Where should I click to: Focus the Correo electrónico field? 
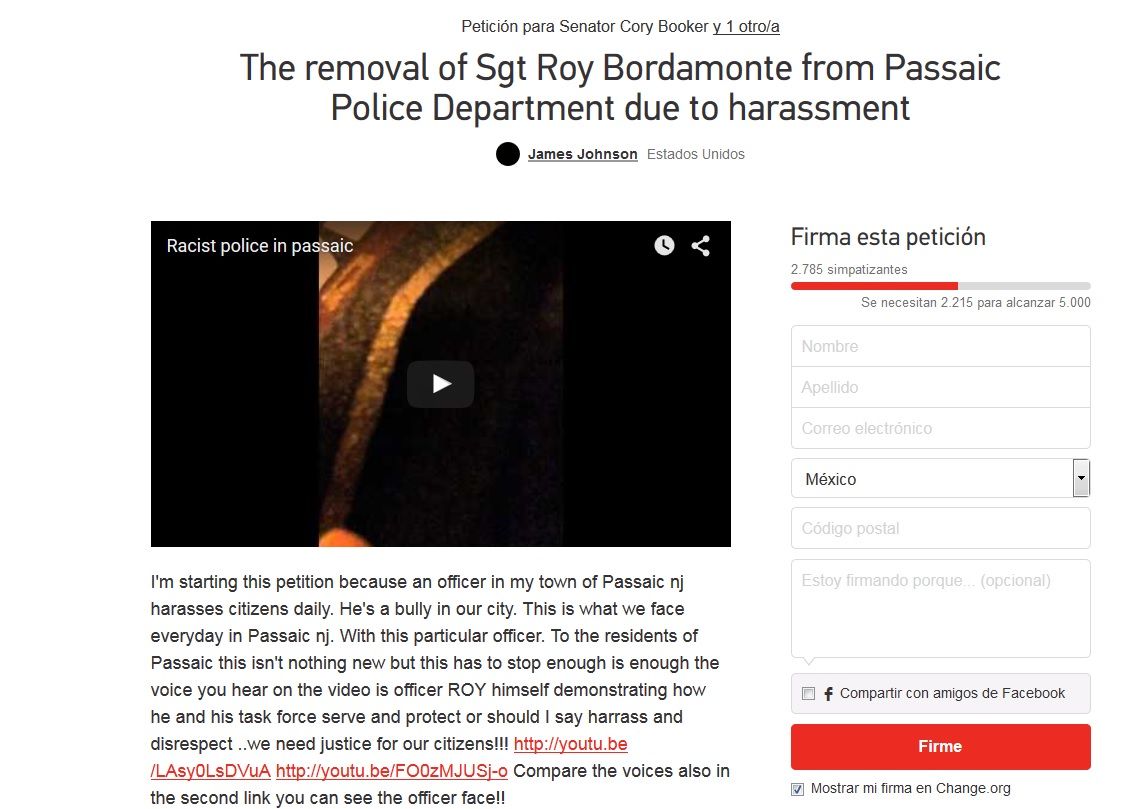point(940,428)
